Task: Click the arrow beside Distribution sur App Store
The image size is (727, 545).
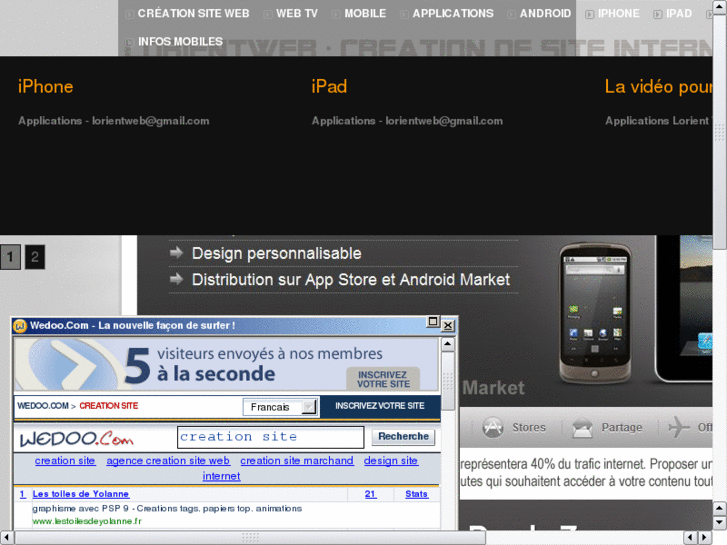Action: tap(176, 279)
